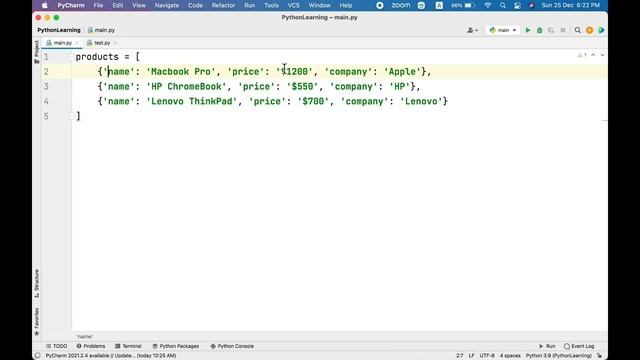Open the JetBrains Space icon at the toolbar's right end

click(x=601, y=30)
